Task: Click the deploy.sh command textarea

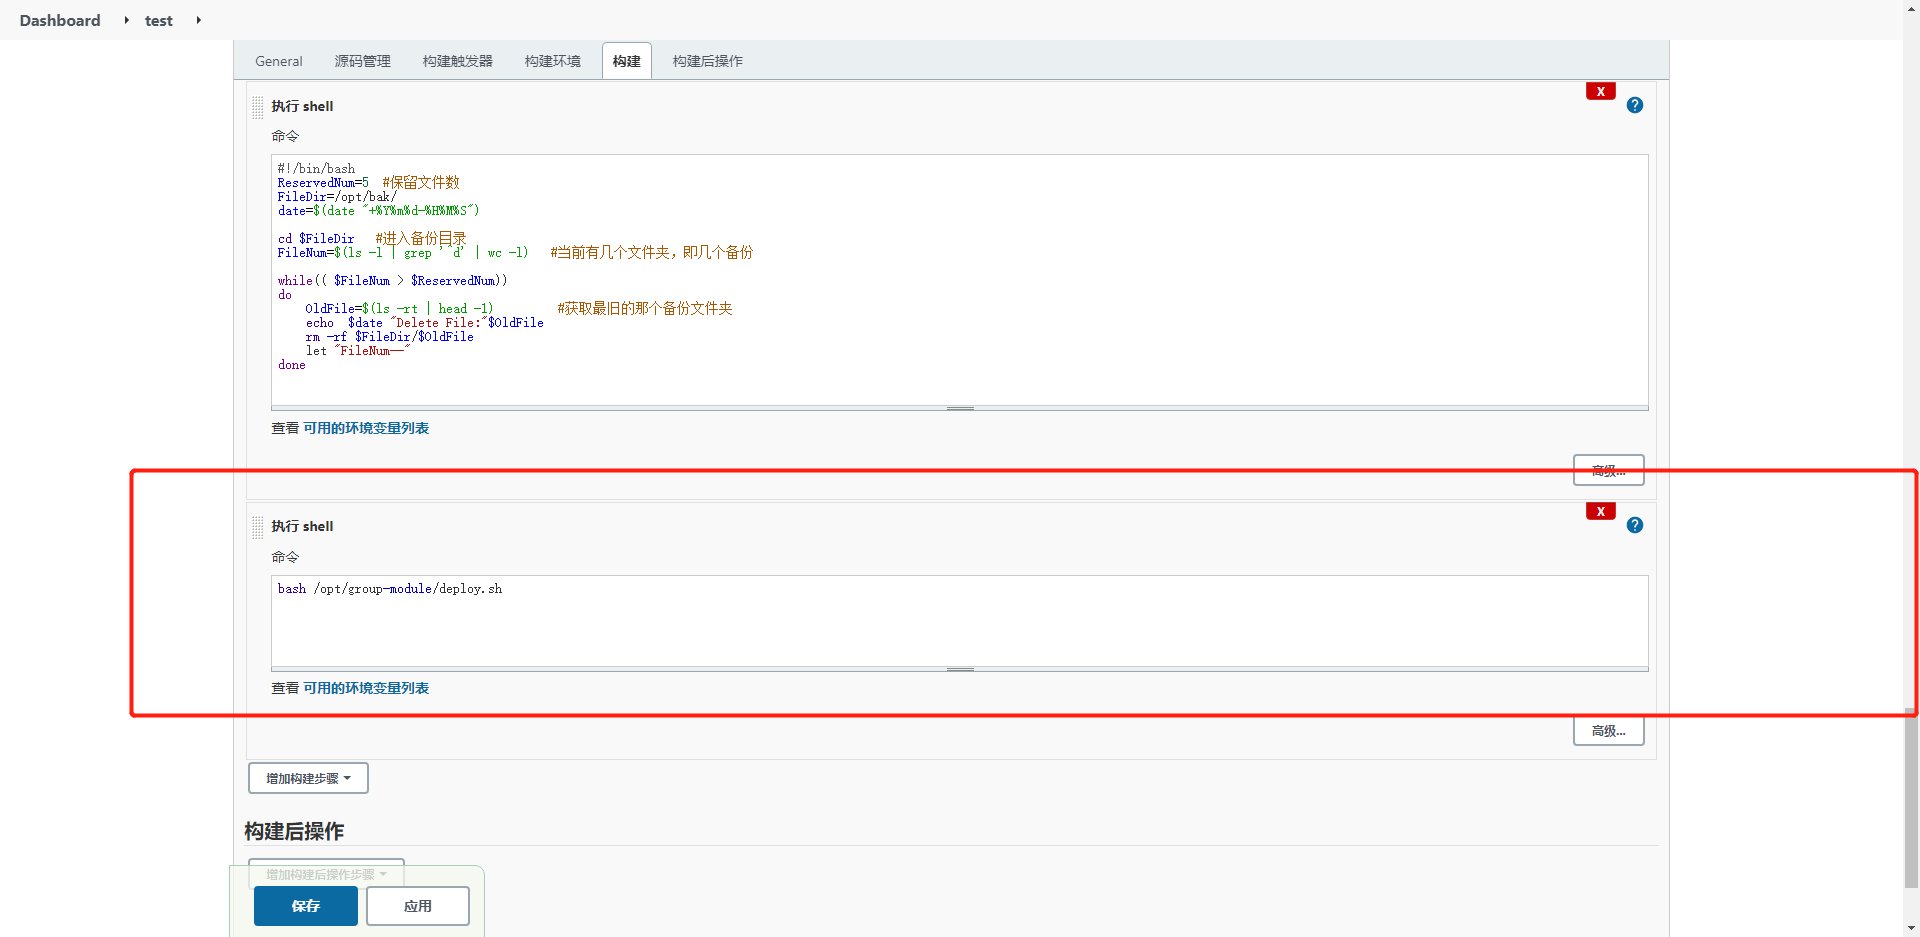Action: pyautogui.click(x=959, y=621)
